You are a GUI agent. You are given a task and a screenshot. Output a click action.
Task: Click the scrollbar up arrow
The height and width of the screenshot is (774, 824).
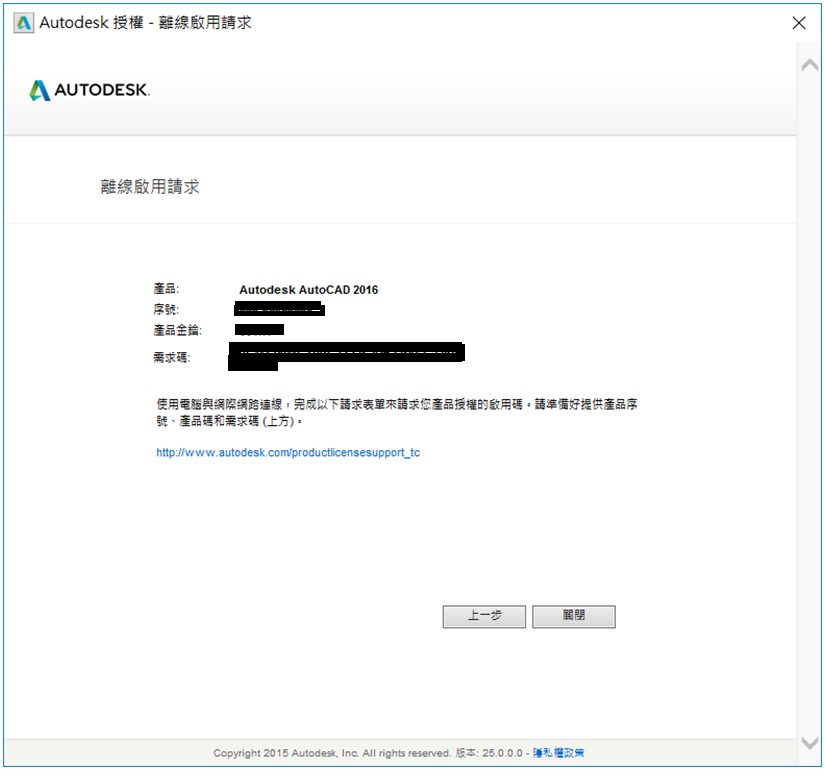(810, 65)
